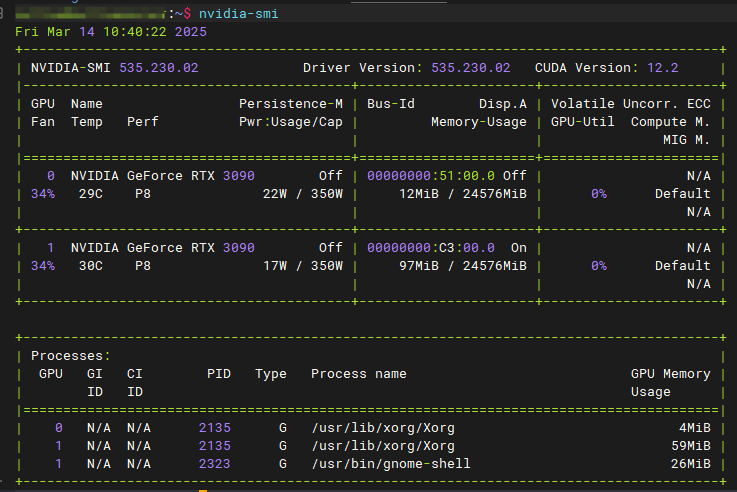Click PID 2323
737x492 pixels.
point(214,464)
